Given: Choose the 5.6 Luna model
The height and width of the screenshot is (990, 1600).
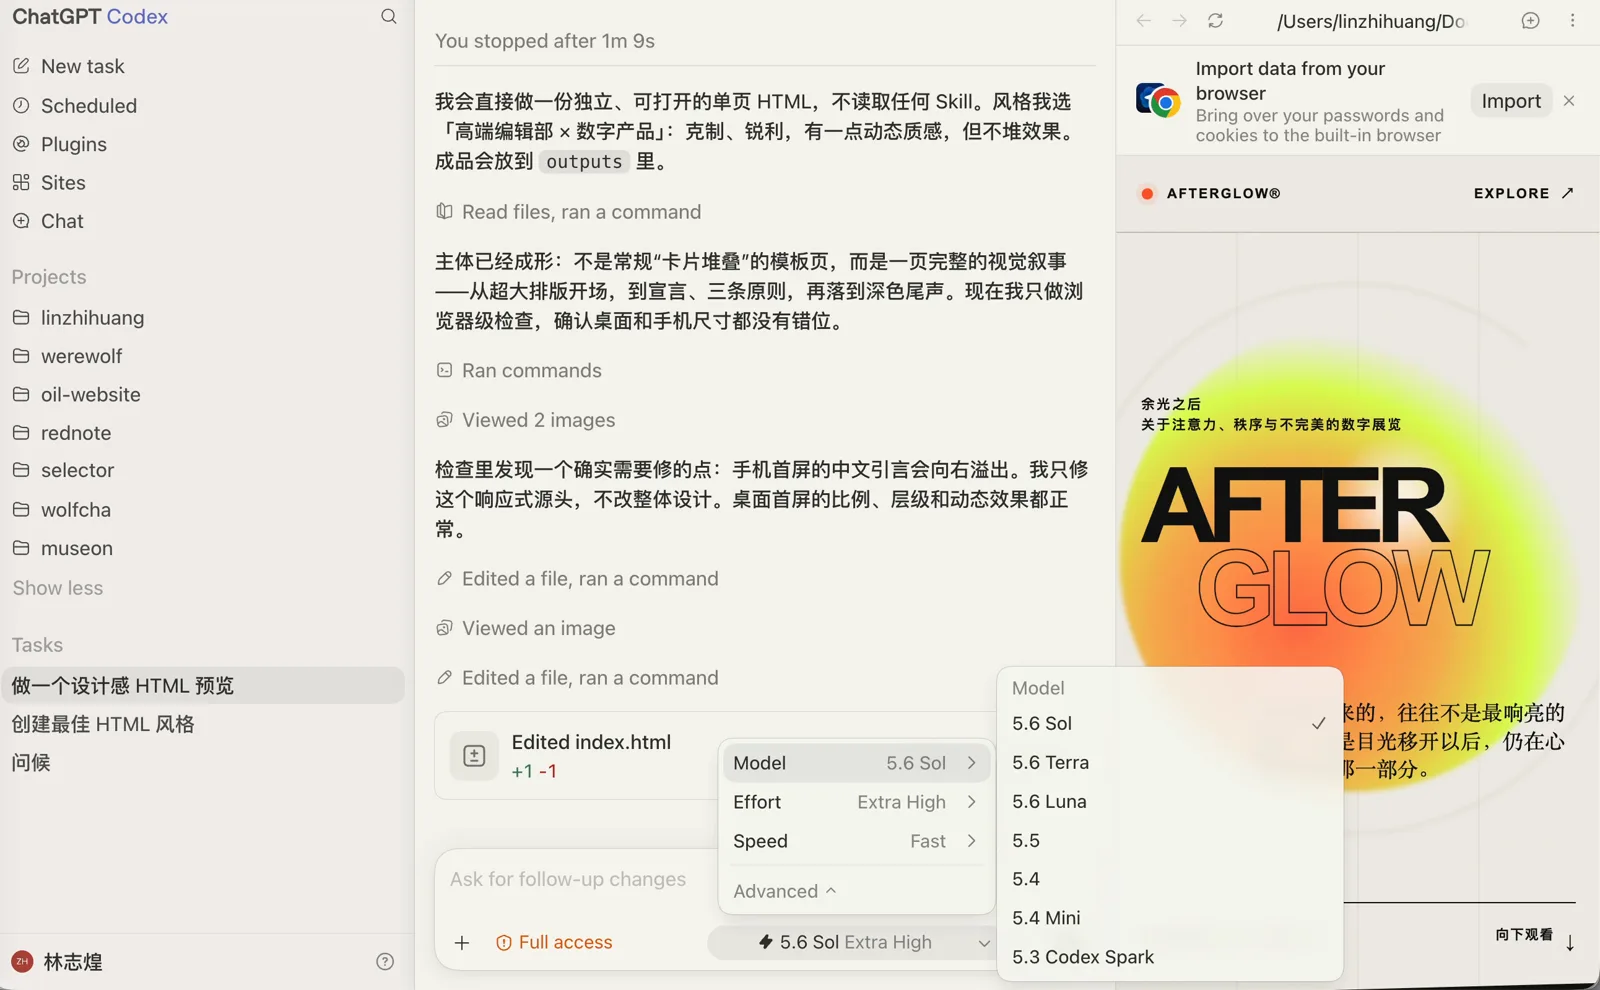Looking at the screenshot, I should point(1169,801).
